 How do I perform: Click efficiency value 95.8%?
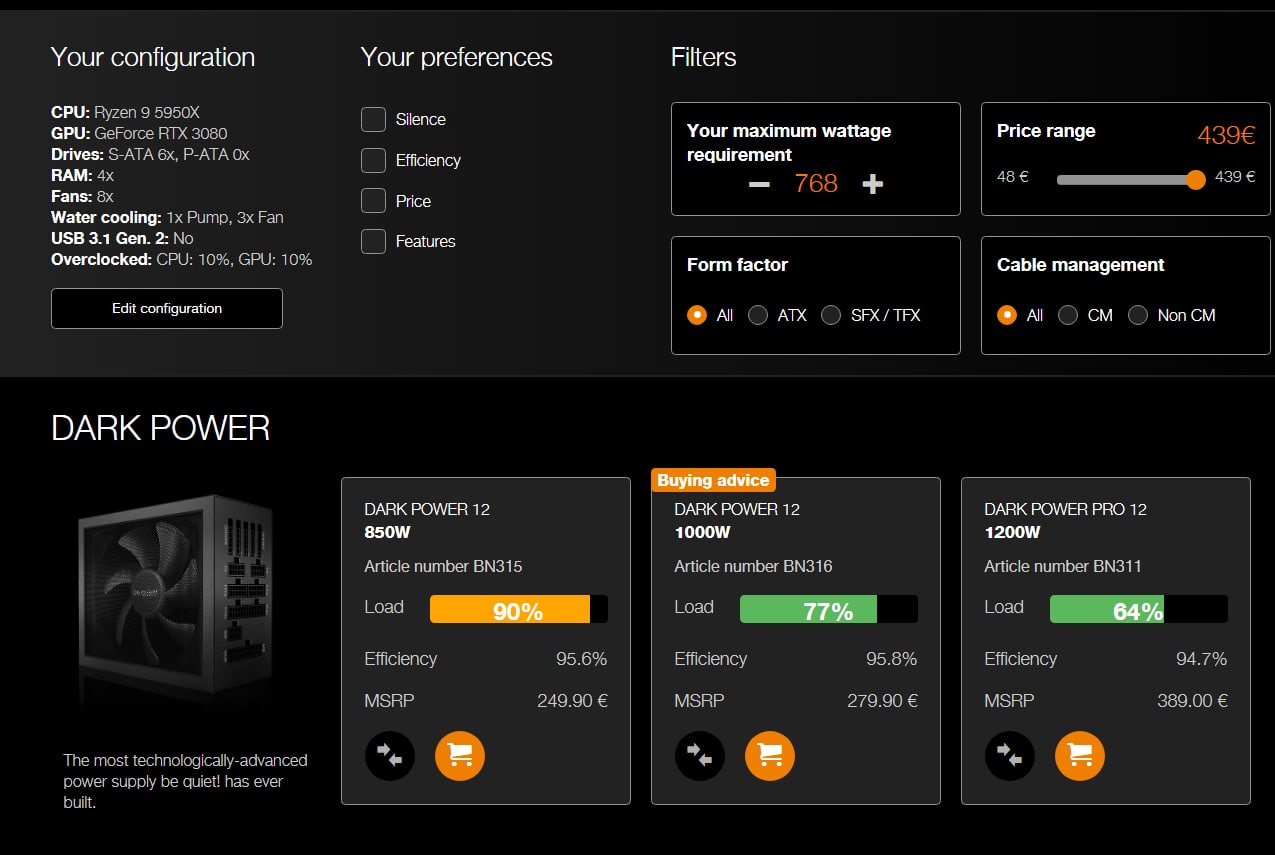(x=891, y=659)
